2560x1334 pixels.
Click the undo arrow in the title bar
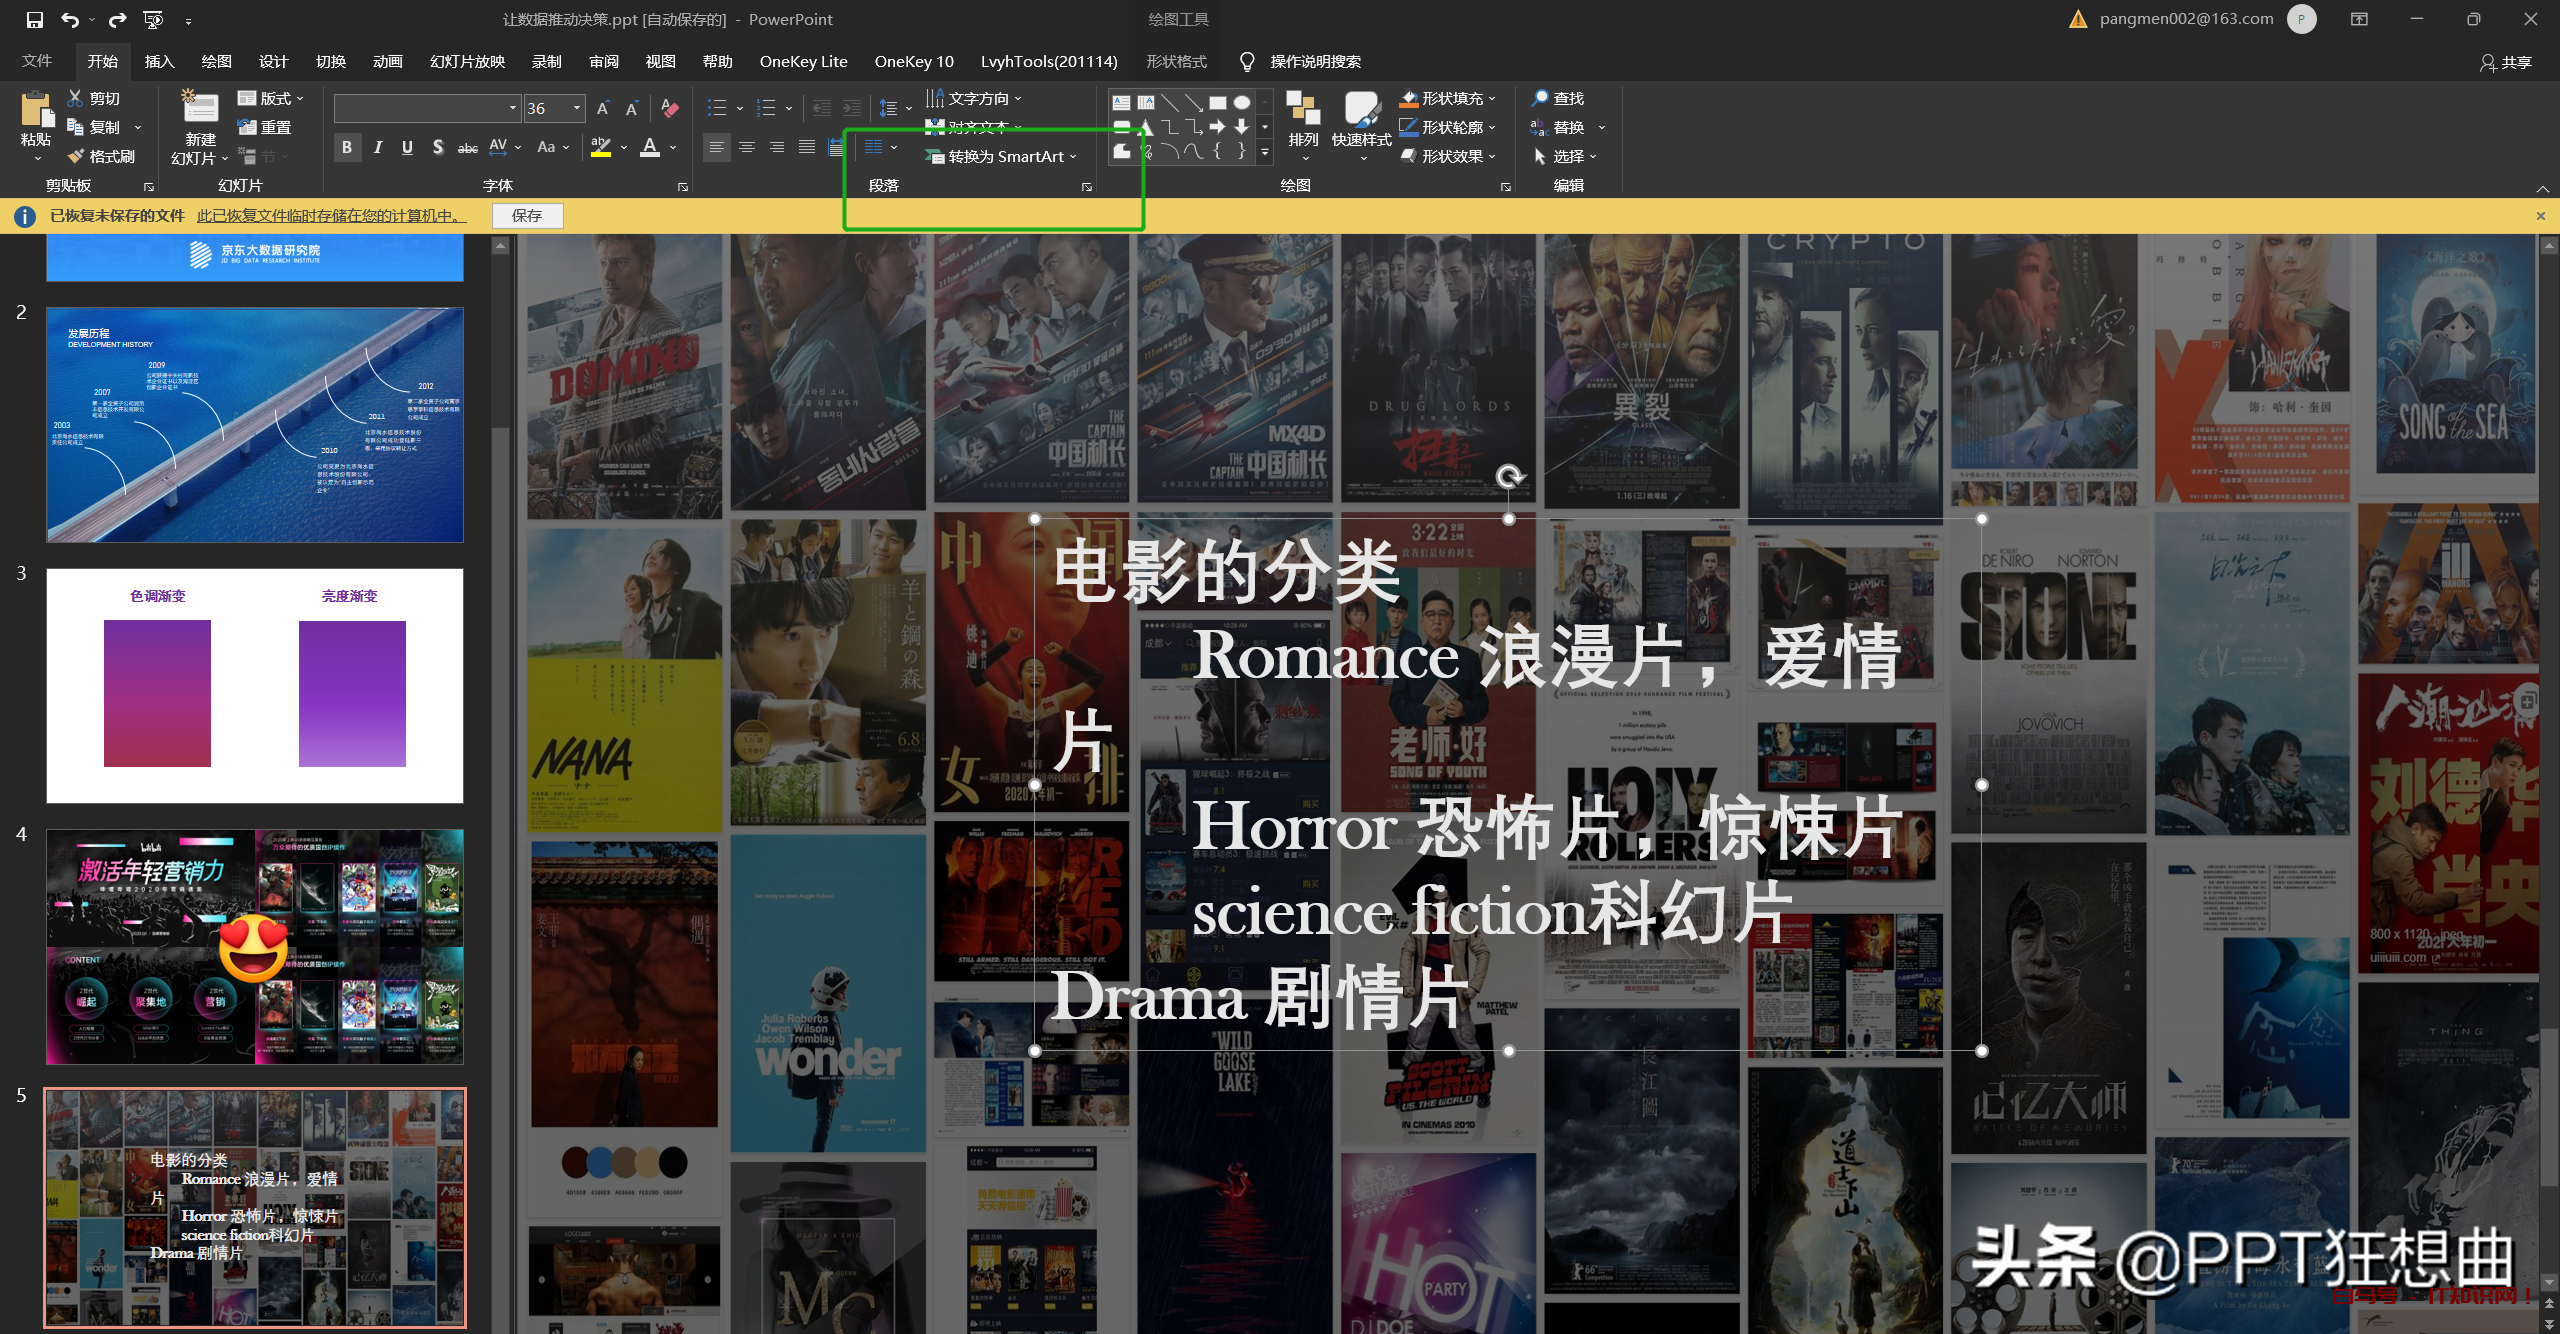click(x=69, y=19)
